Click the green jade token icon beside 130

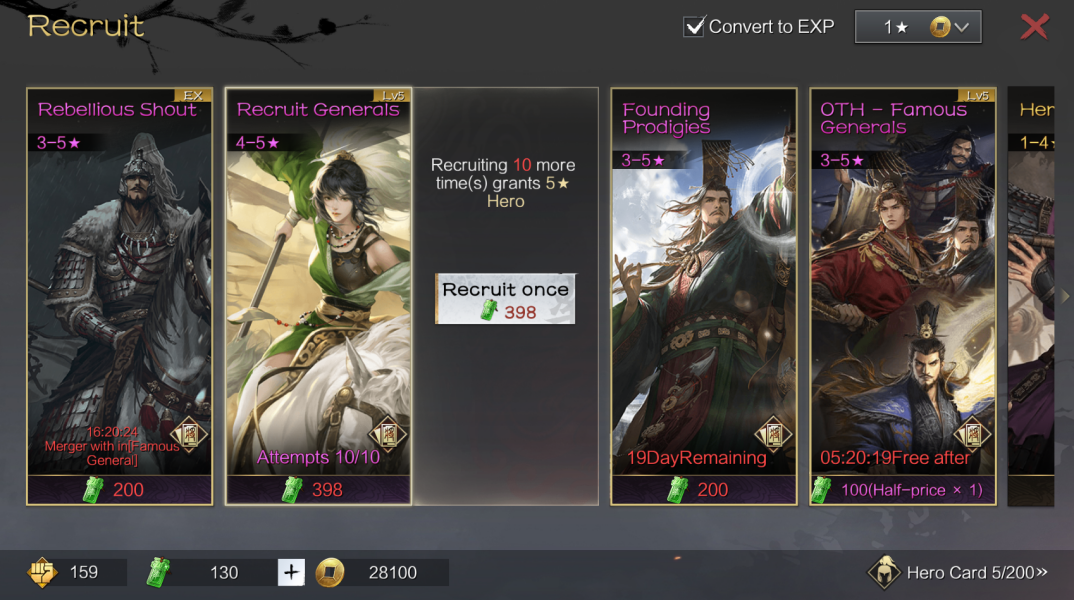point(158,572)
